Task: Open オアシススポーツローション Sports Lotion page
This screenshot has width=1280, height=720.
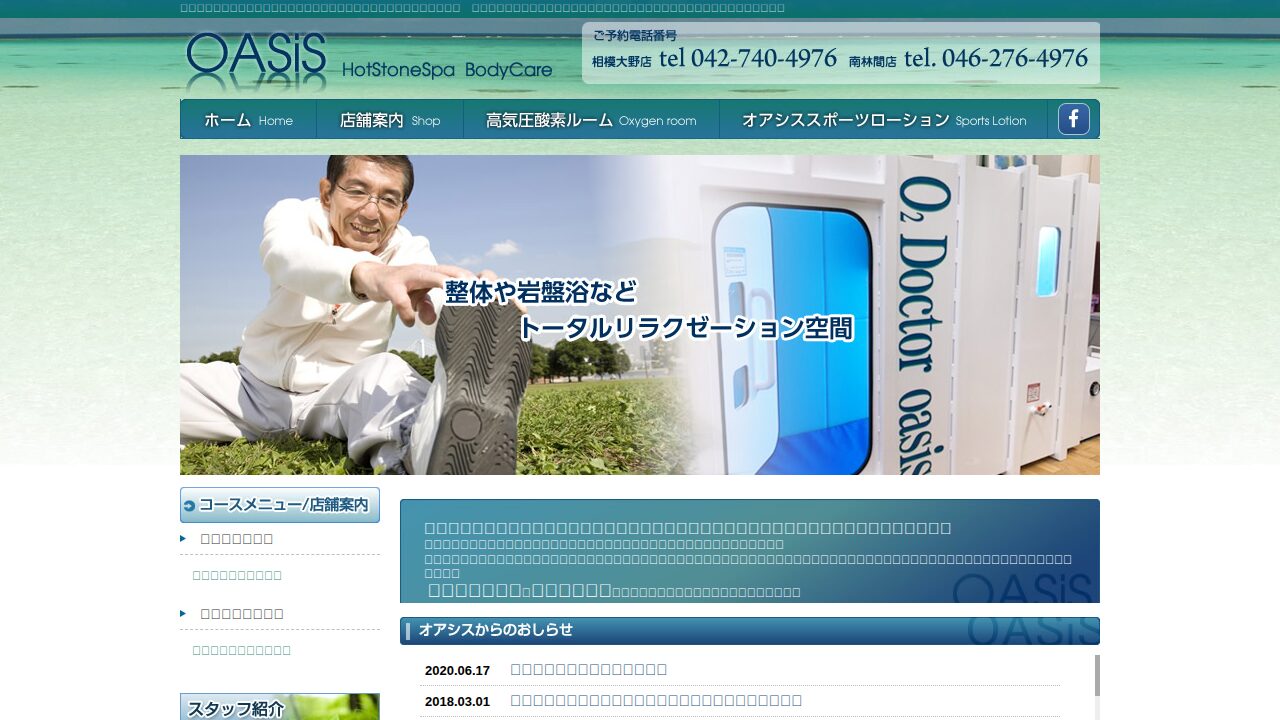Action: (883, 120)
